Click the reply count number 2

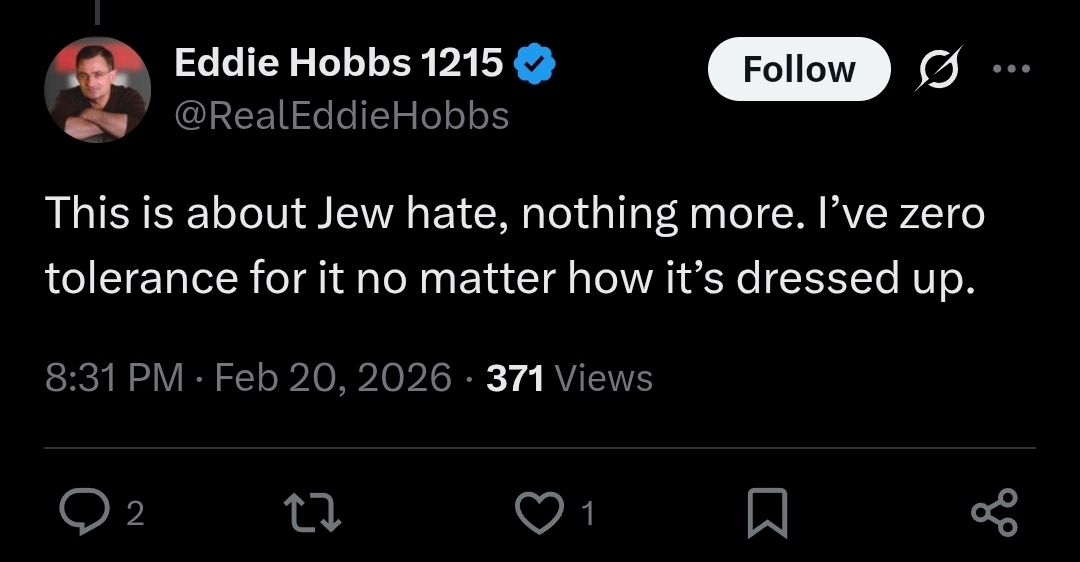click(137, 514)
